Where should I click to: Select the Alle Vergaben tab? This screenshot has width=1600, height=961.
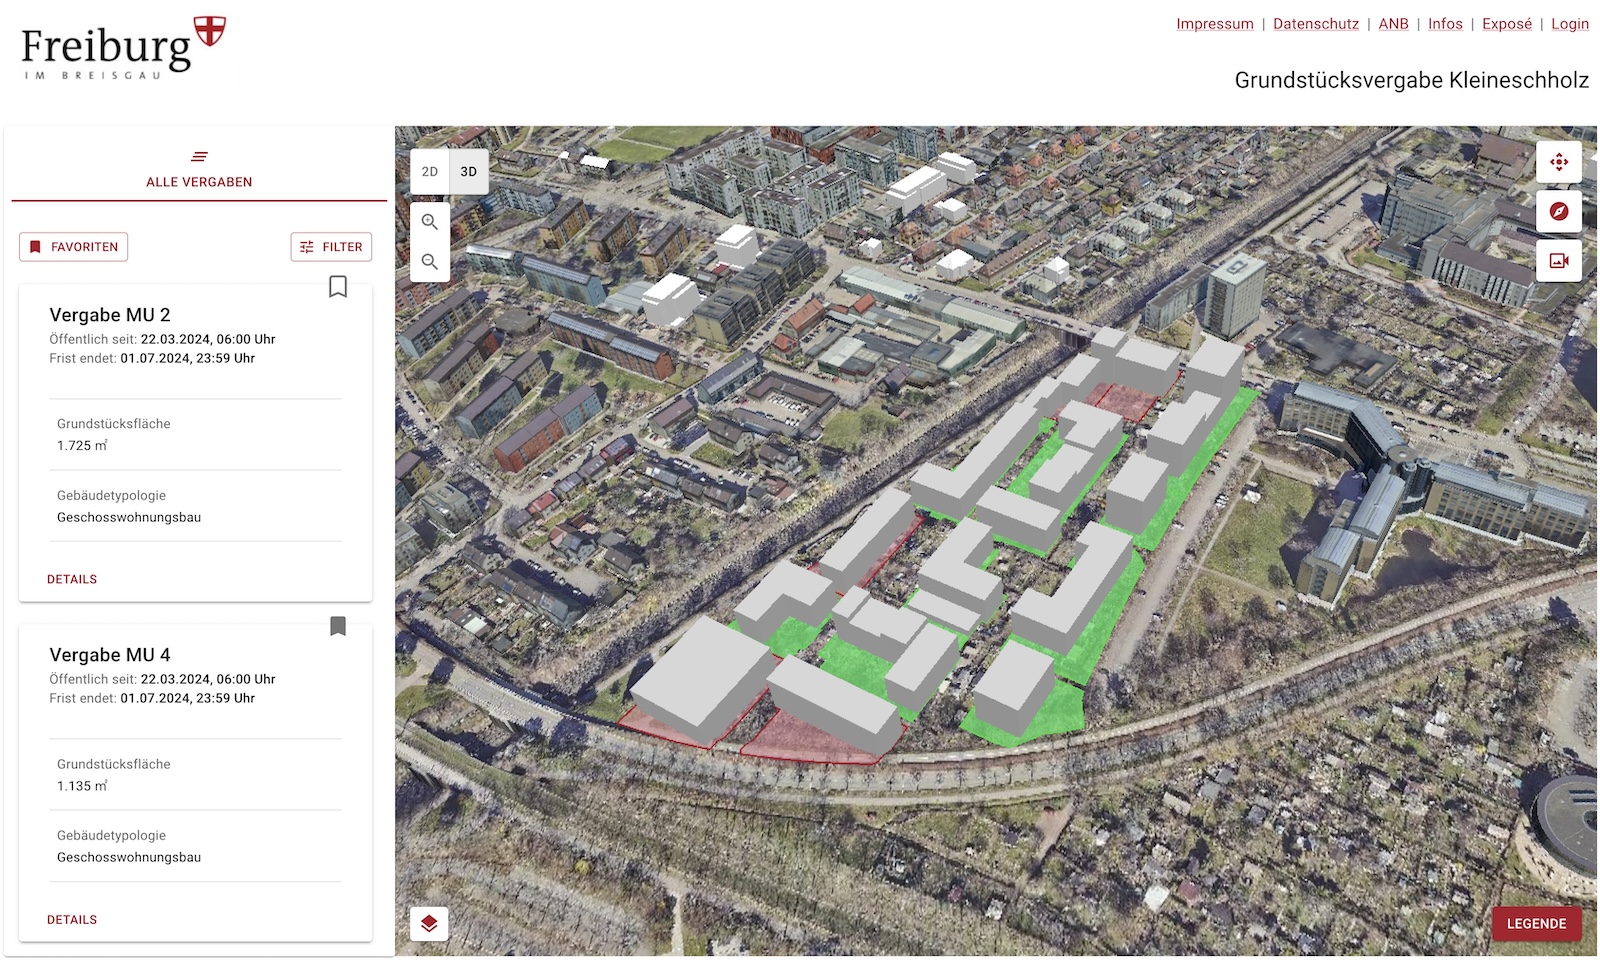tap(199, 170)
